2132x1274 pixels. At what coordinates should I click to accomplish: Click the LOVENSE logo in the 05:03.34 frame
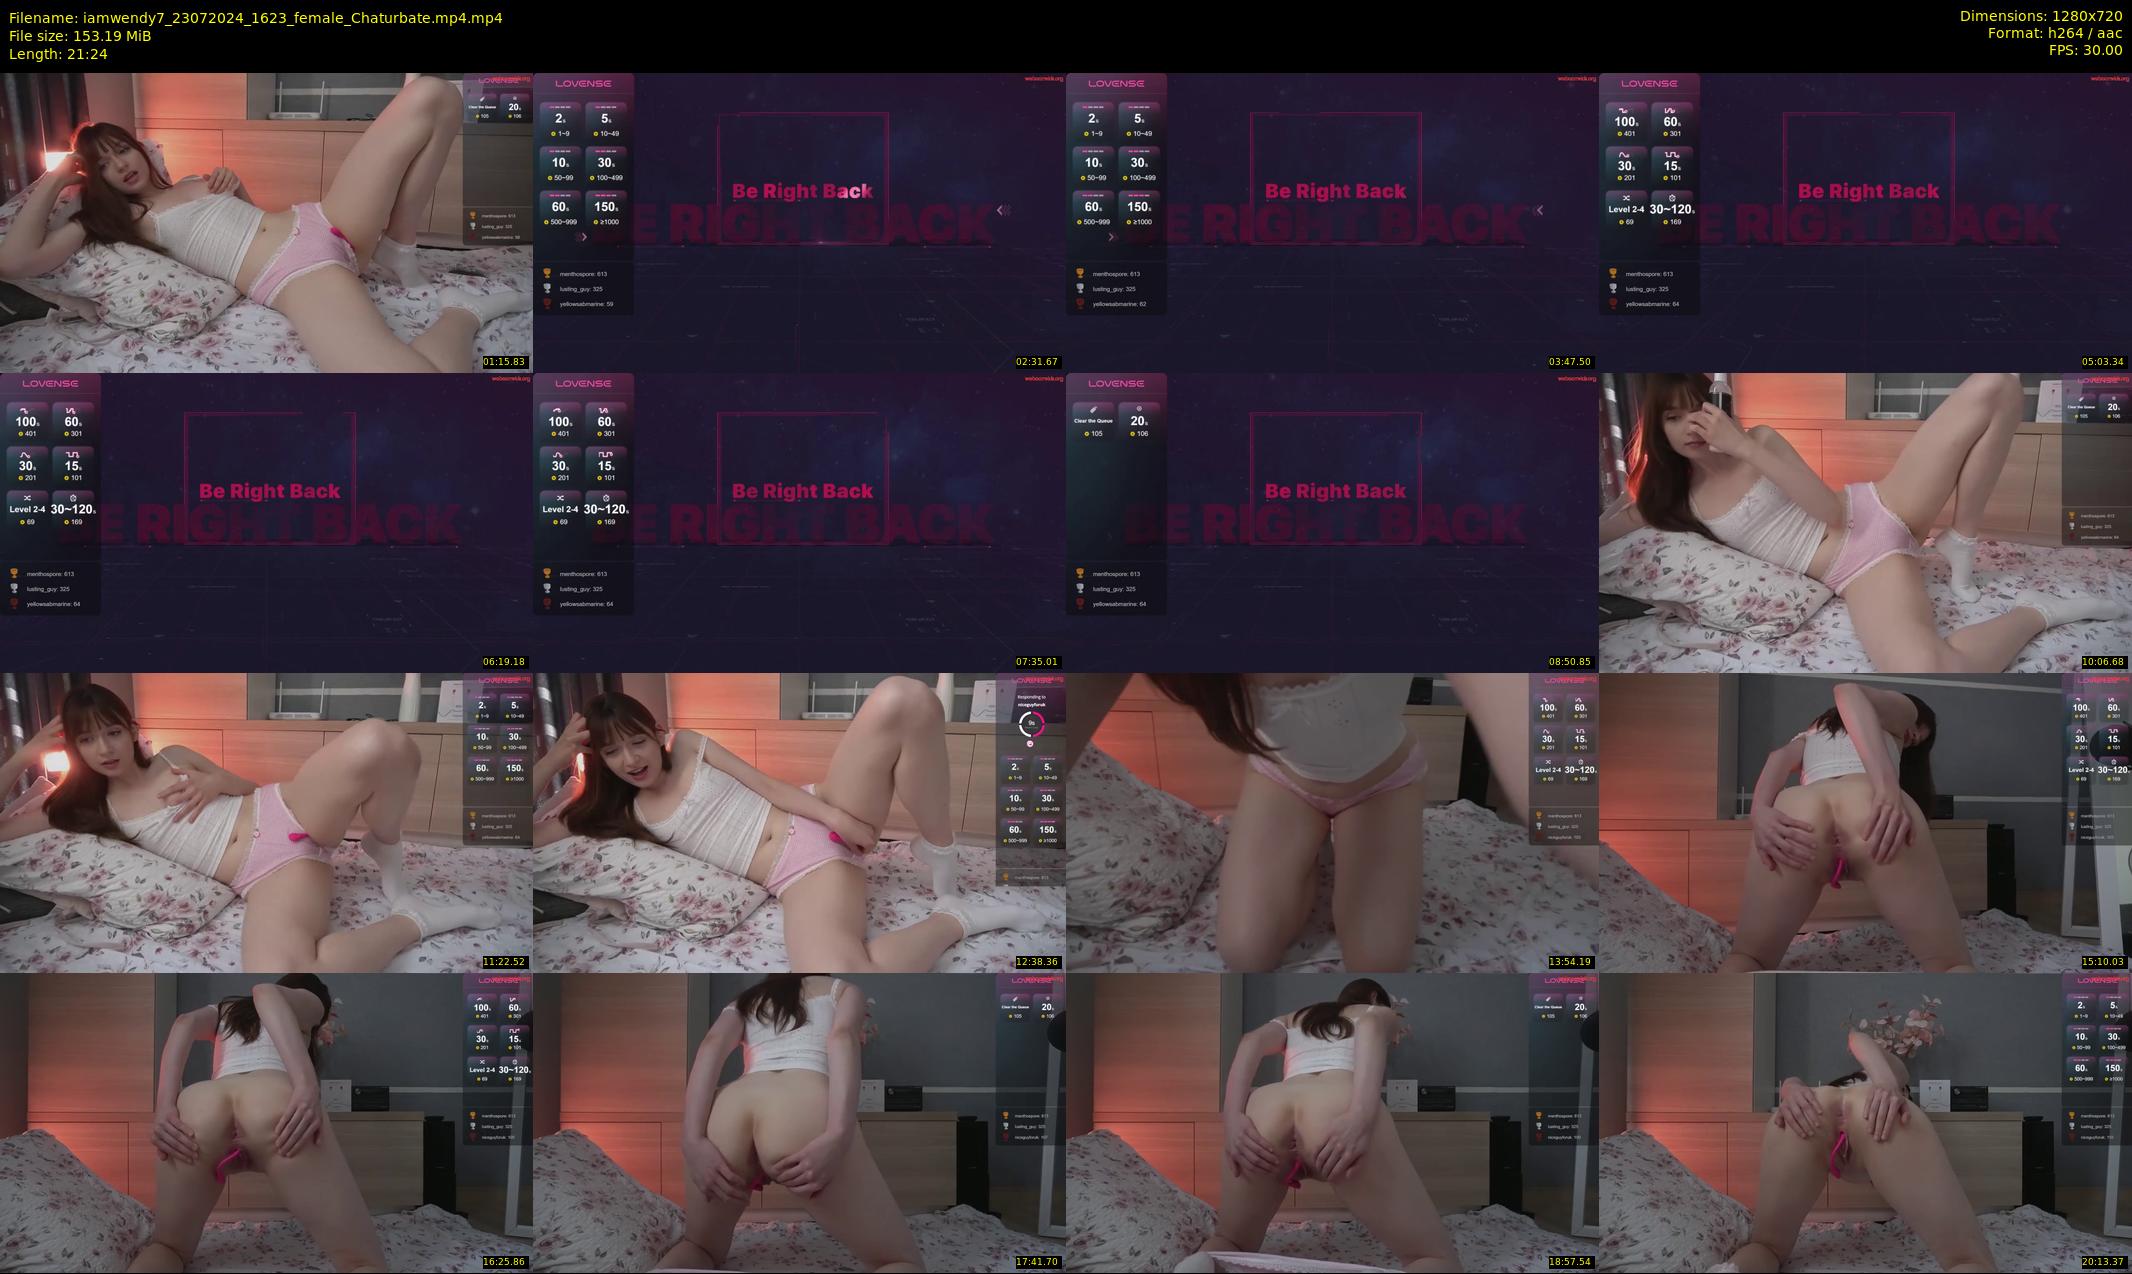[1649, 83]
